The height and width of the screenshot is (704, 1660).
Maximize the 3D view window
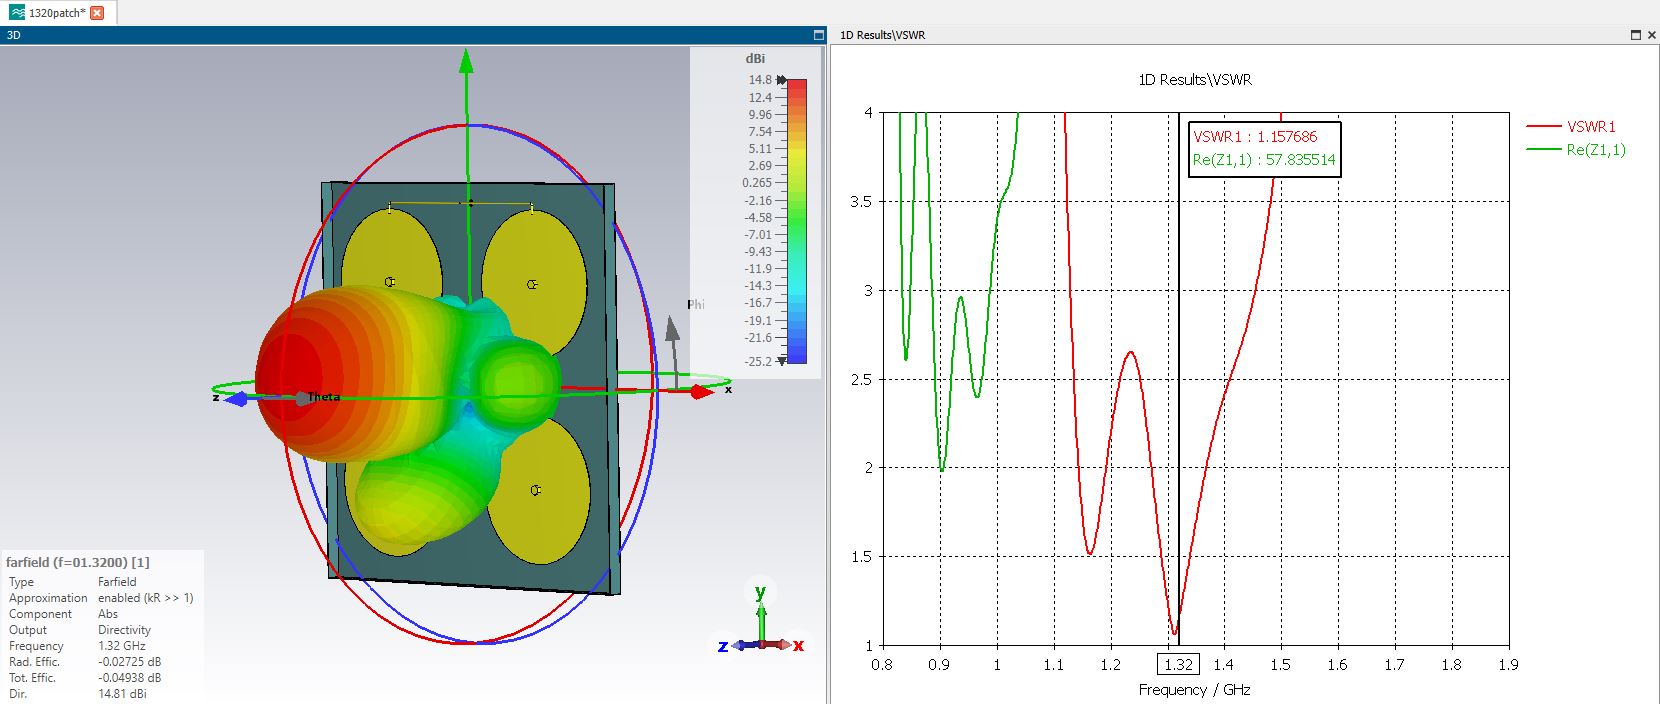819,35
